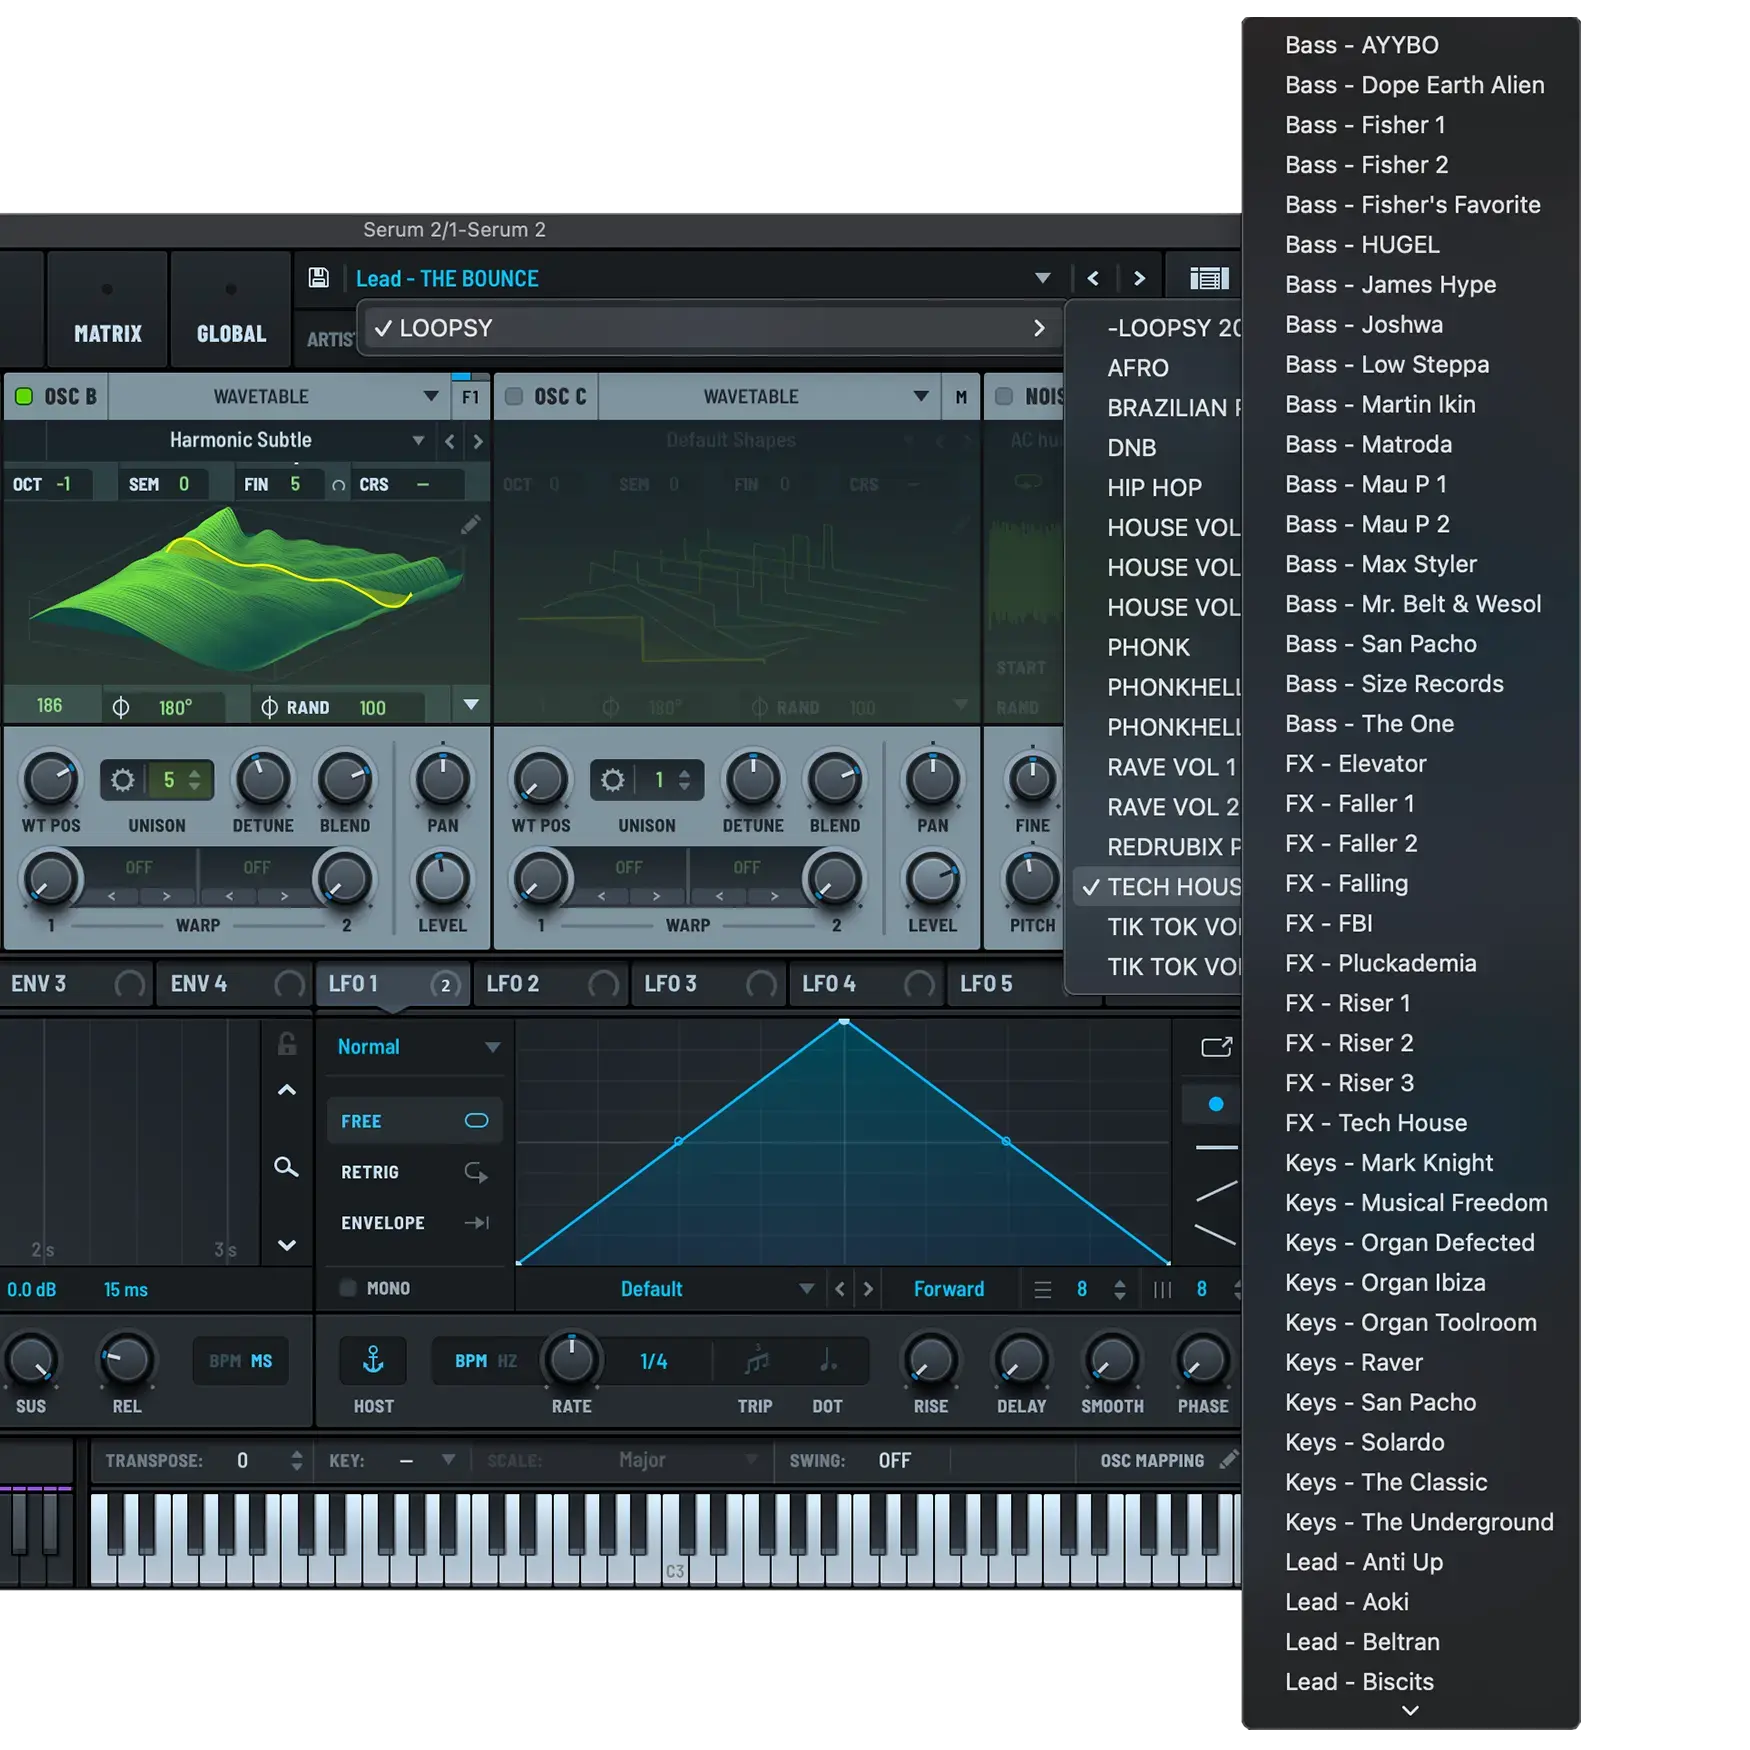This screenshot has height=1750, width=1750.
Task: Click the HOST anchor sync icon
Action: (373, 1360)
